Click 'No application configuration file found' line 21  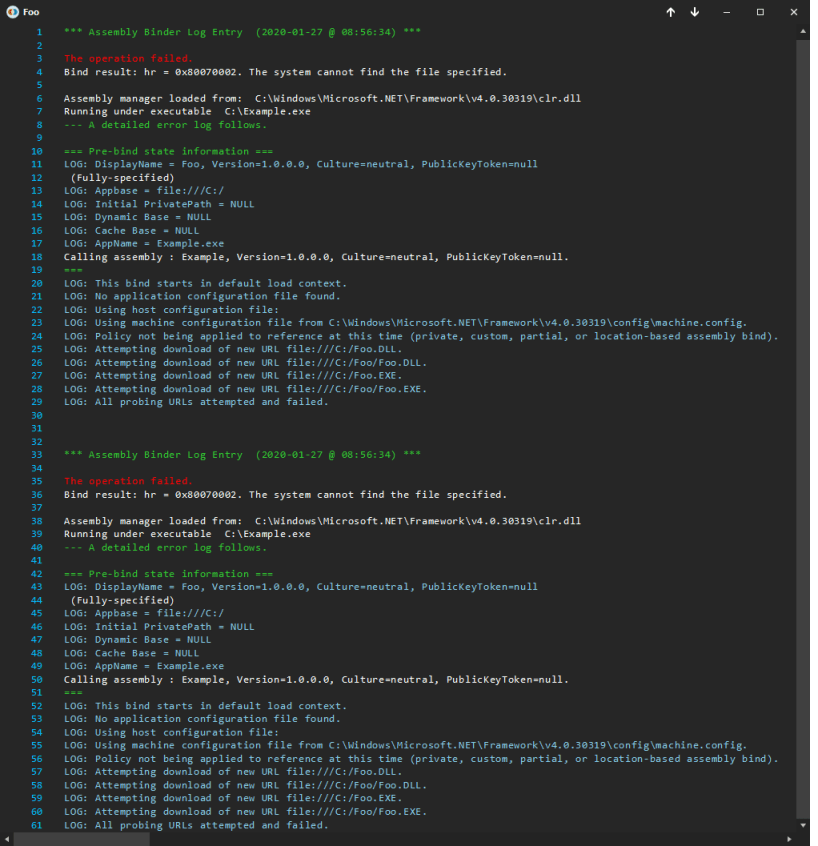coord(217,296)
